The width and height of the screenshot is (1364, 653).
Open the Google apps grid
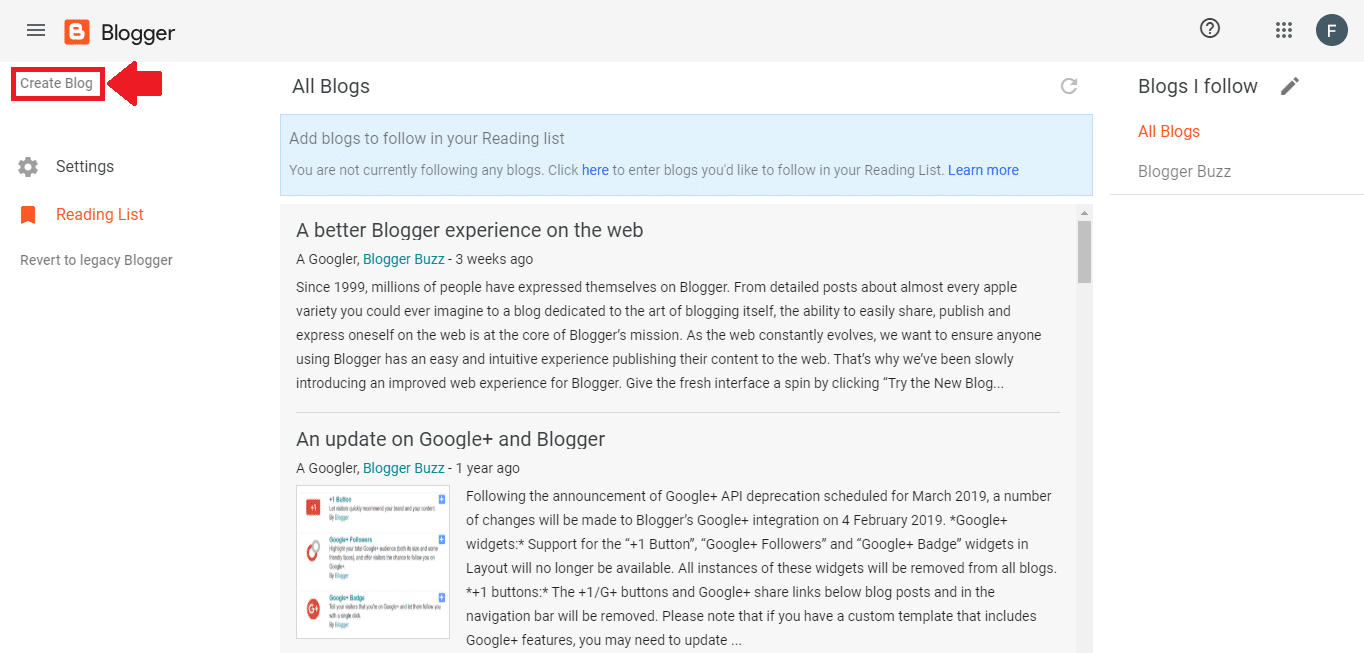[1284, 30]
